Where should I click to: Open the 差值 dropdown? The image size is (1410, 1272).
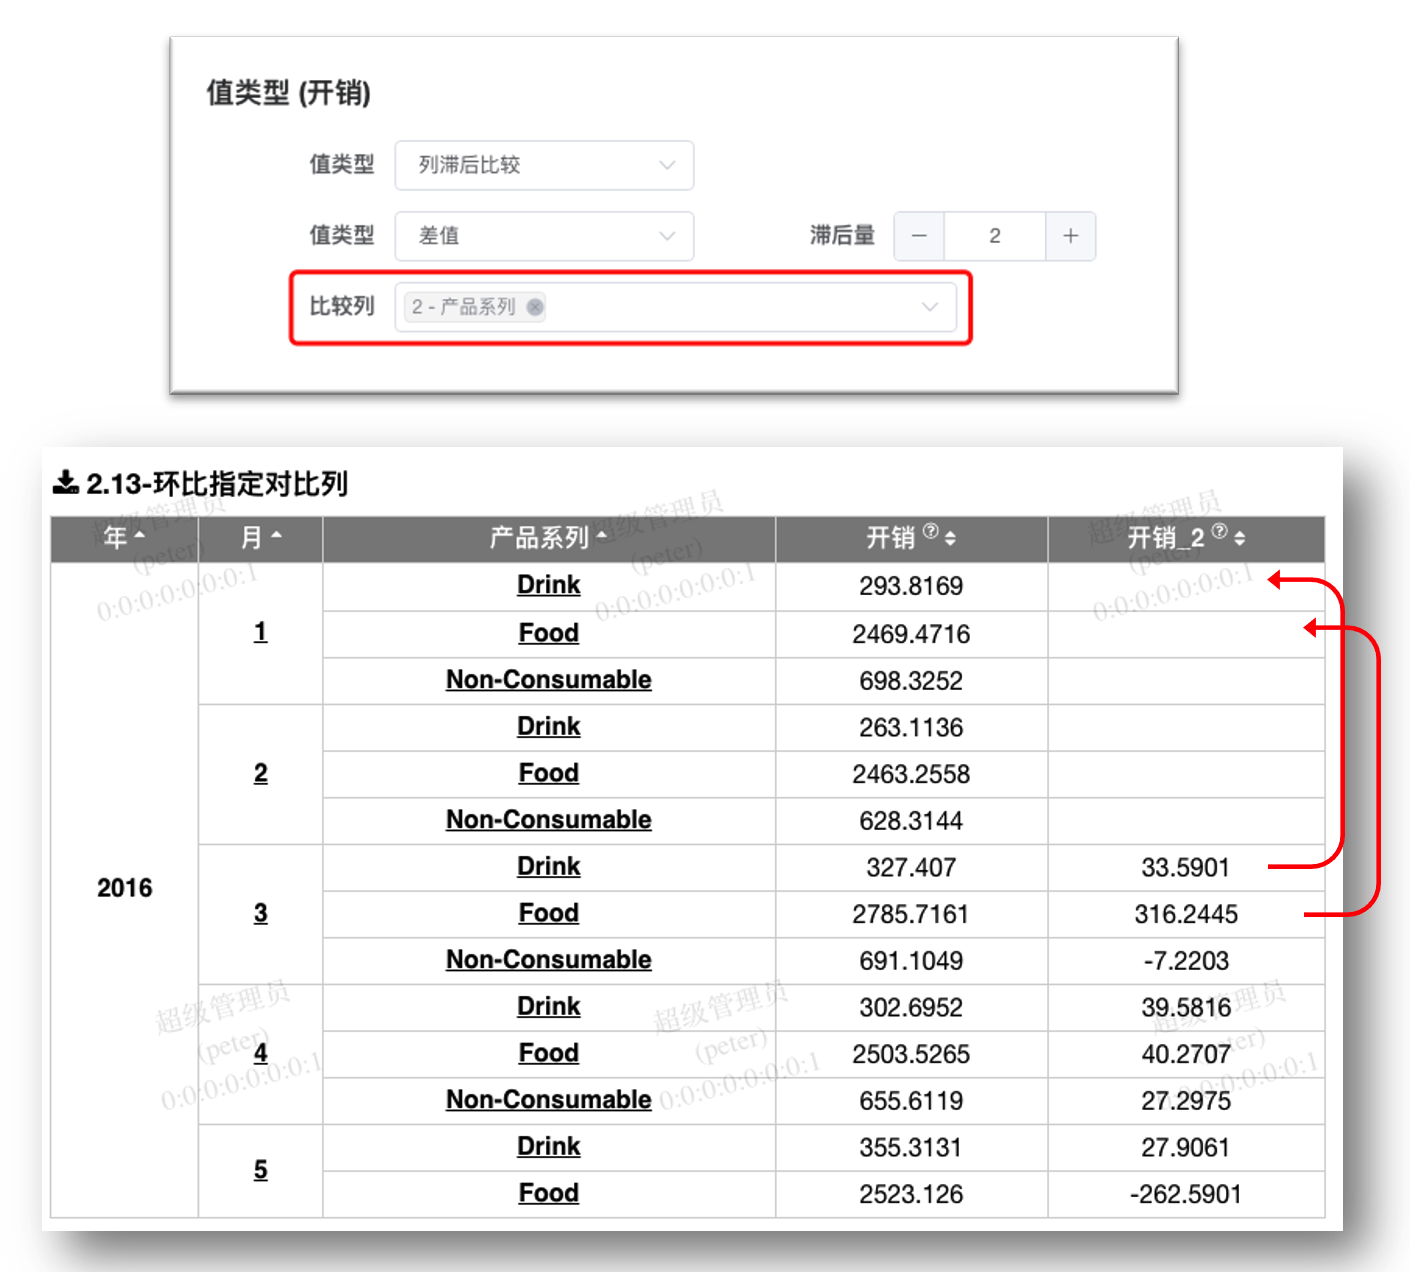coord(544,236)
